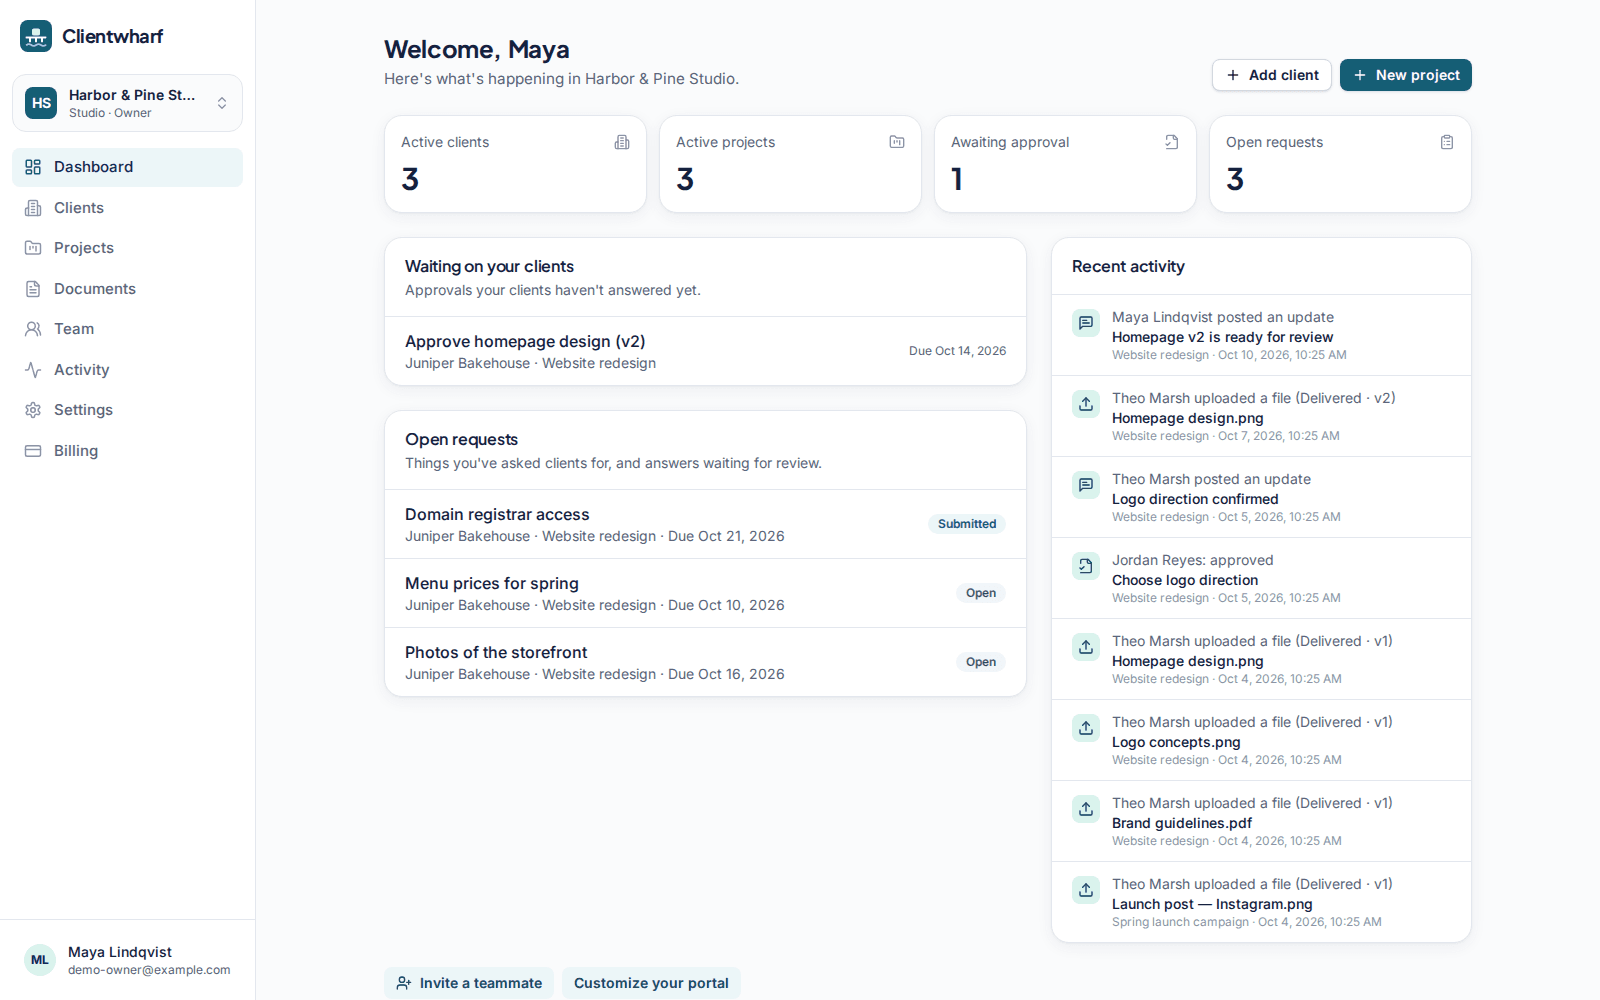Go to Clients in the sidebar
This screenshot has width=1600, height=1000.
coord(127,208)
